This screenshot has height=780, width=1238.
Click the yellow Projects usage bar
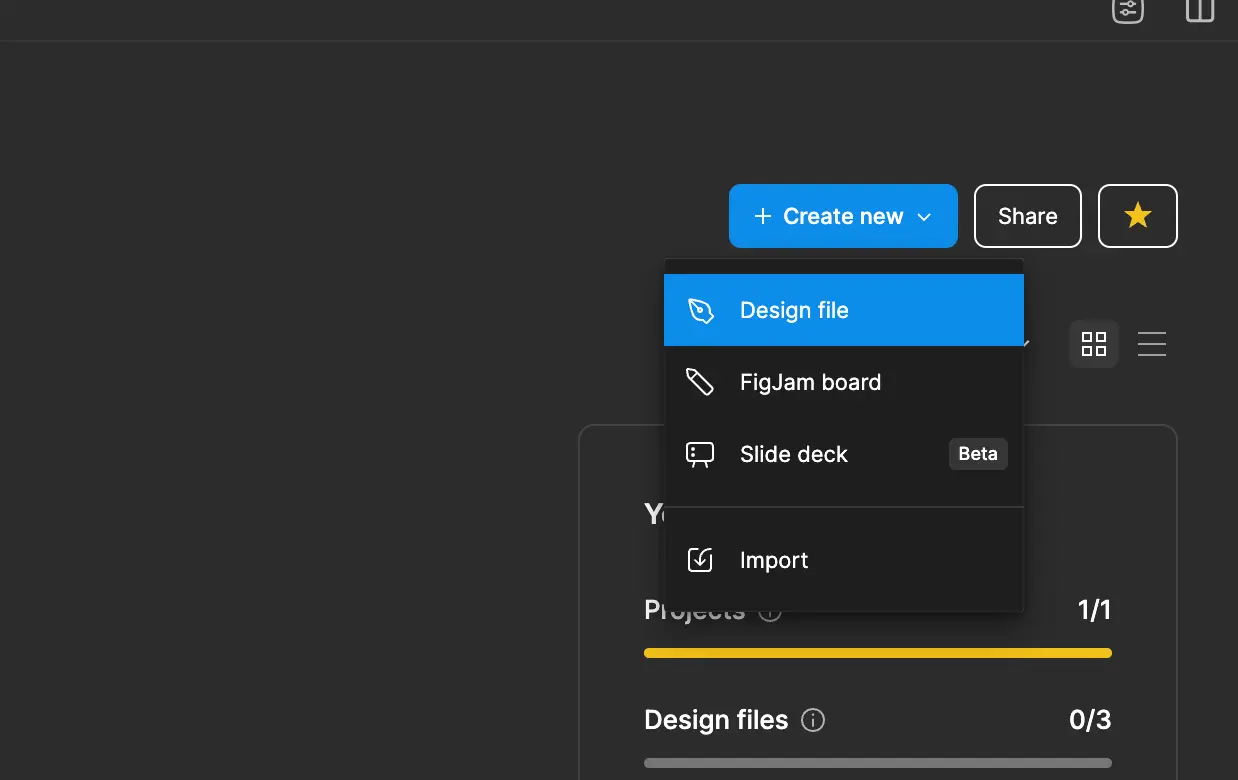[877, 653]
